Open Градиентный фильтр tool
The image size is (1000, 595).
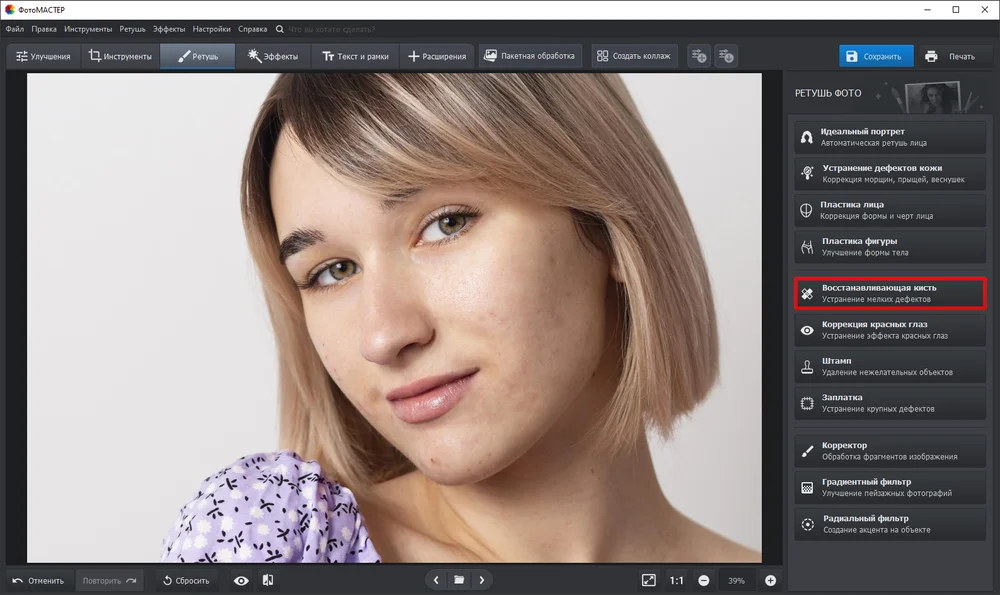[x=890, y=487]
